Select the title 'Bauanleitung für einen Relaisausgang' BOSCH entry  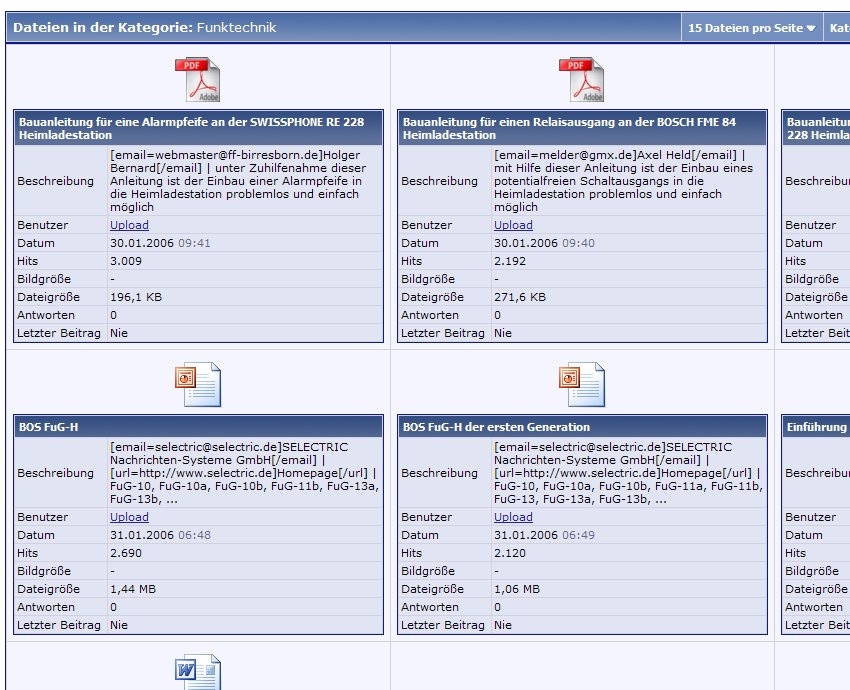582,128
